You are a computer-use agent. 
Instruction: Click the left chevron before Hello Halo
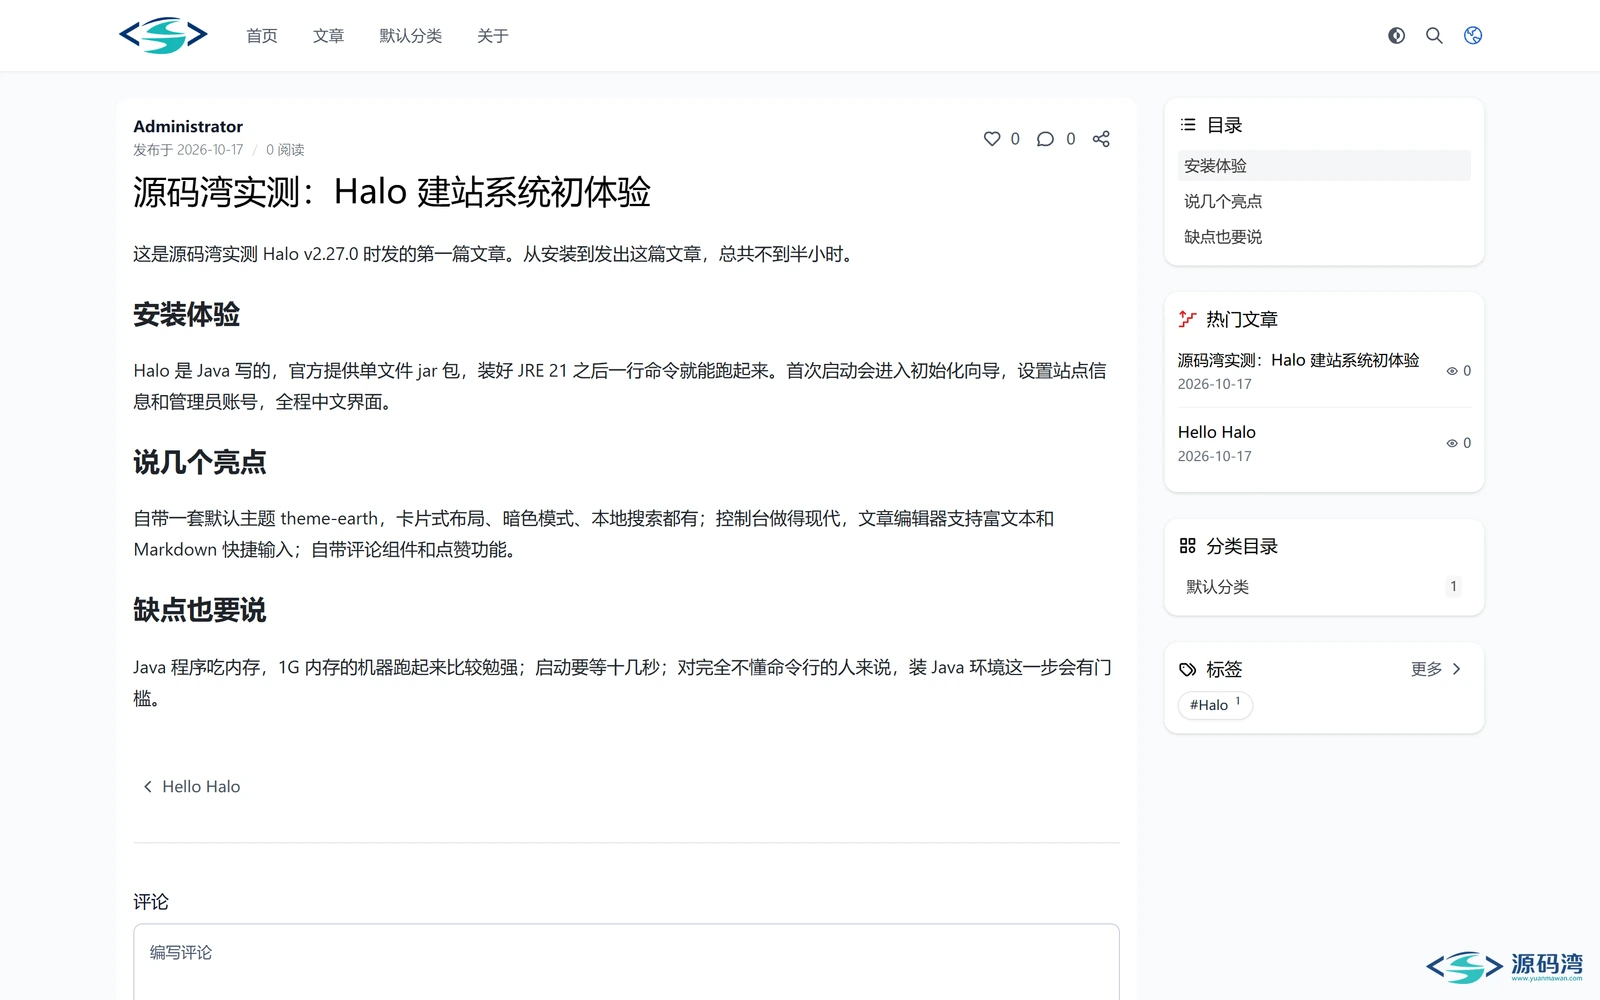(x=148, y=787)
